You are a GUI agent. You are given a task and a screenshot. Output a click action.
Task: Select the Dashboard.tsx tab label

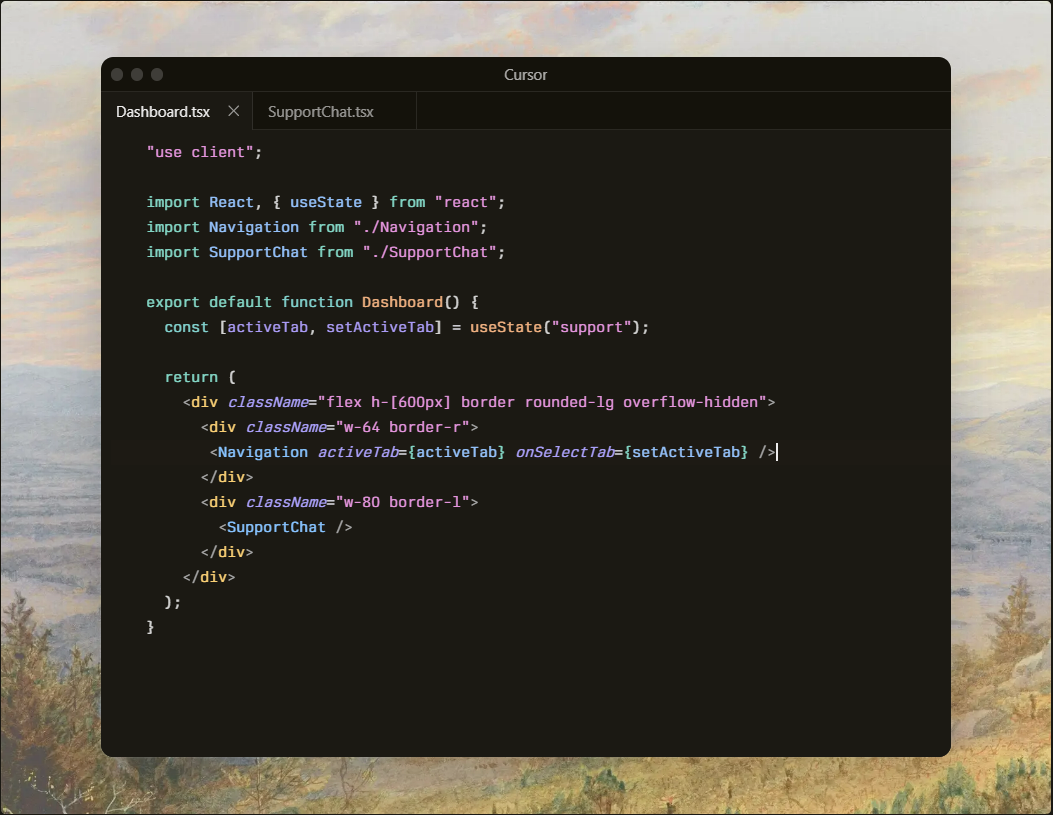coord(163,112)
